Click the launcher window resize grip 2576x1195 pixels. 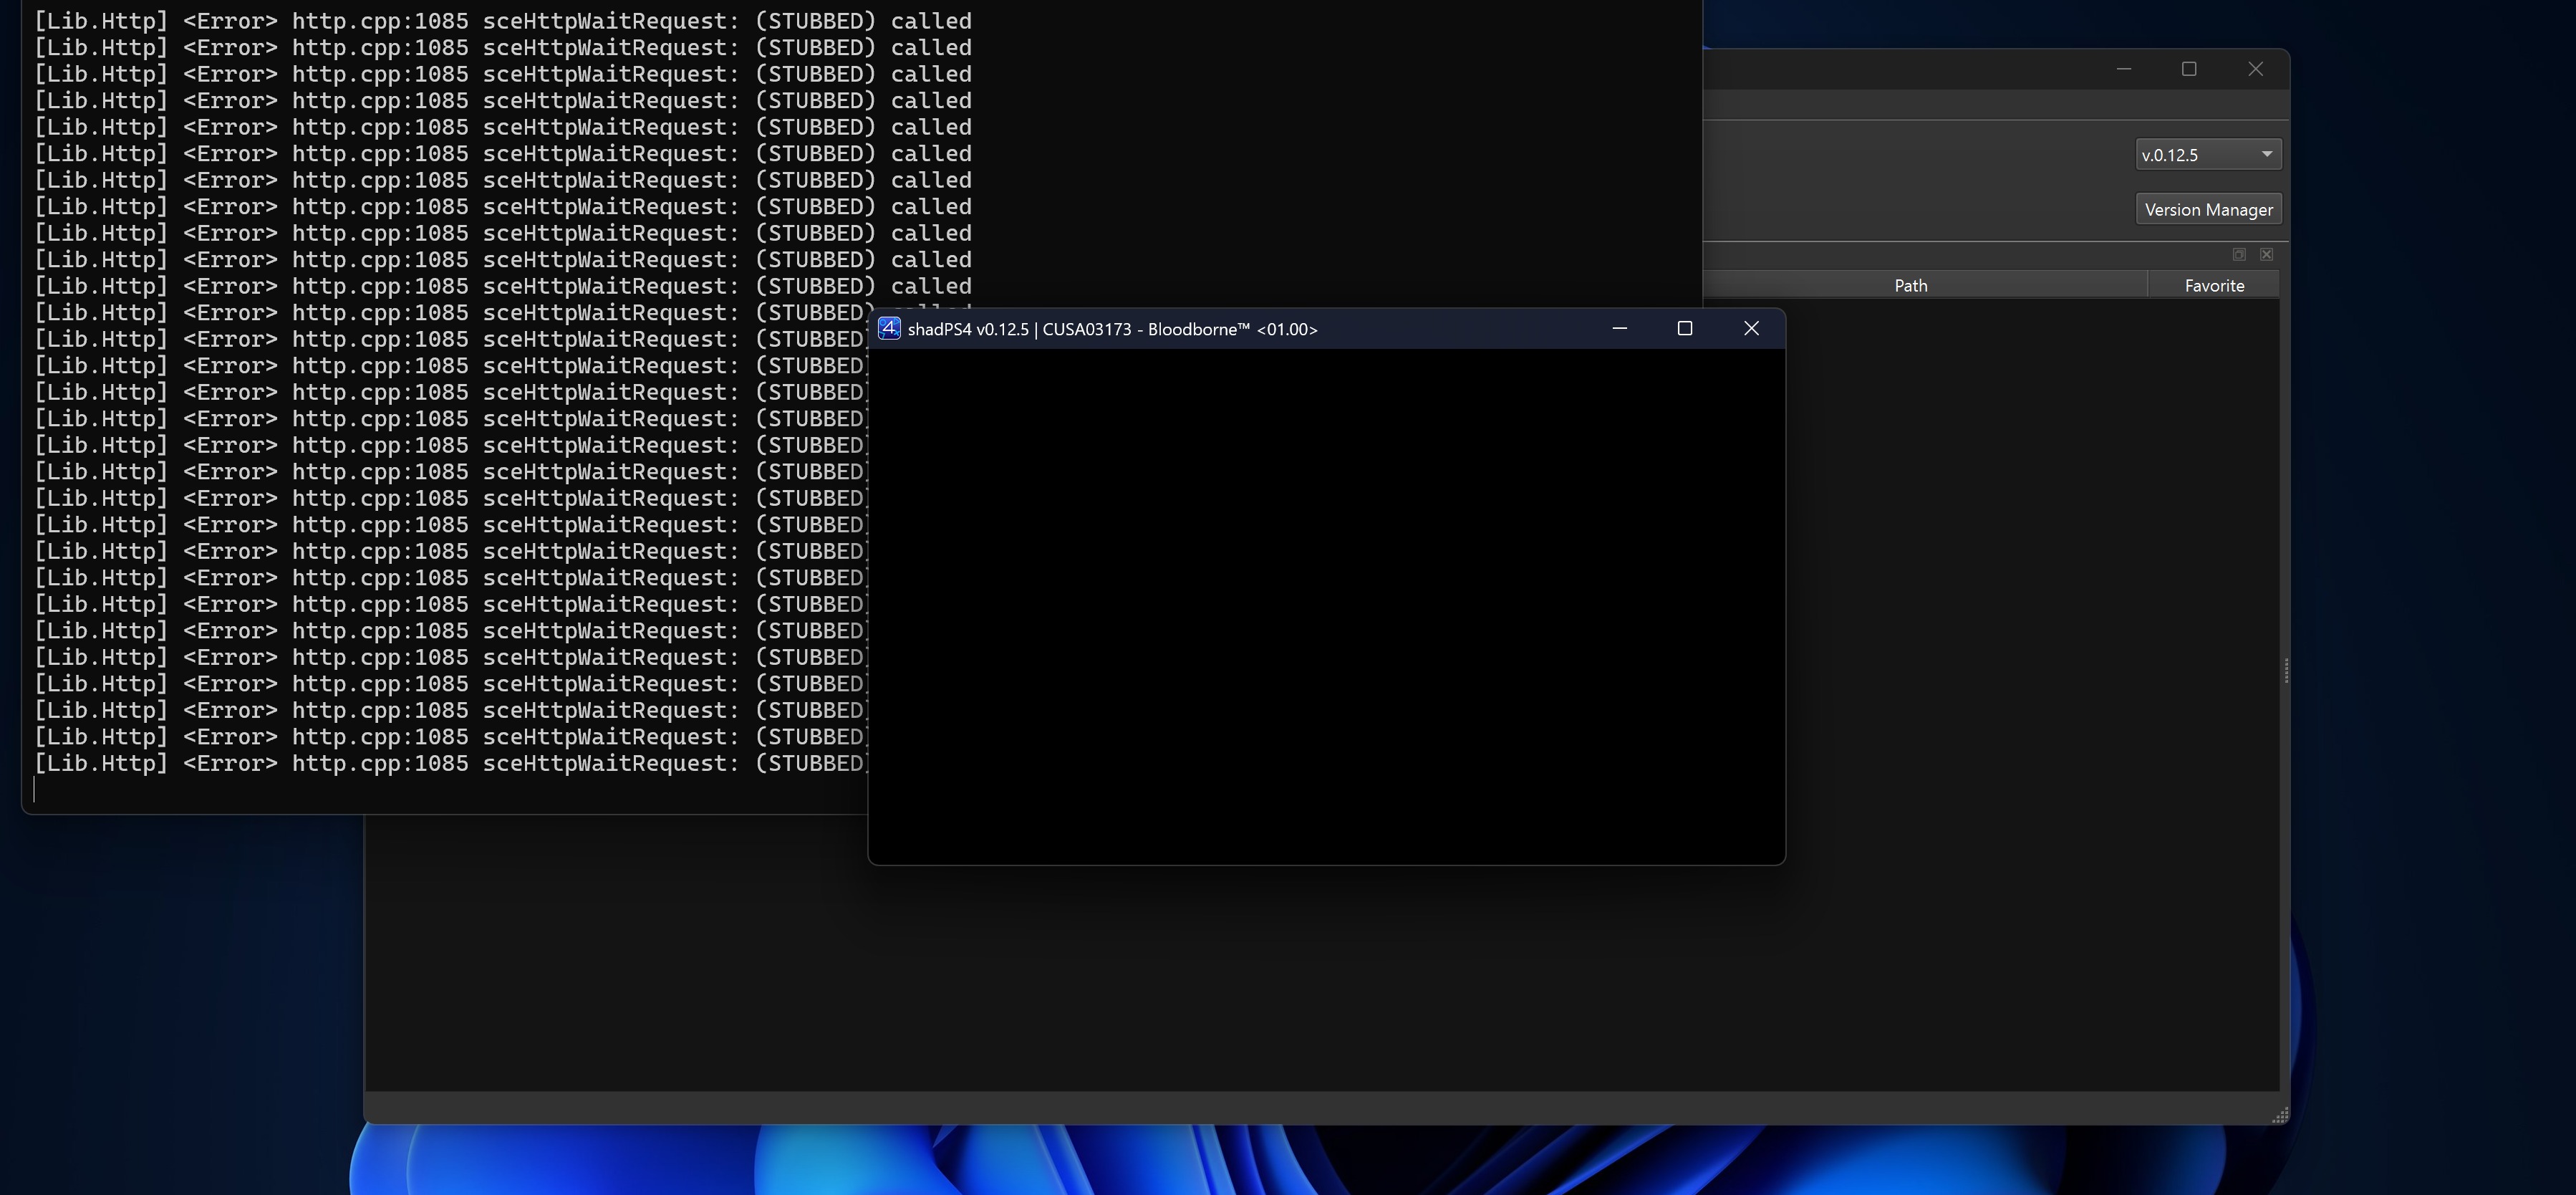pos(2280,1115)
